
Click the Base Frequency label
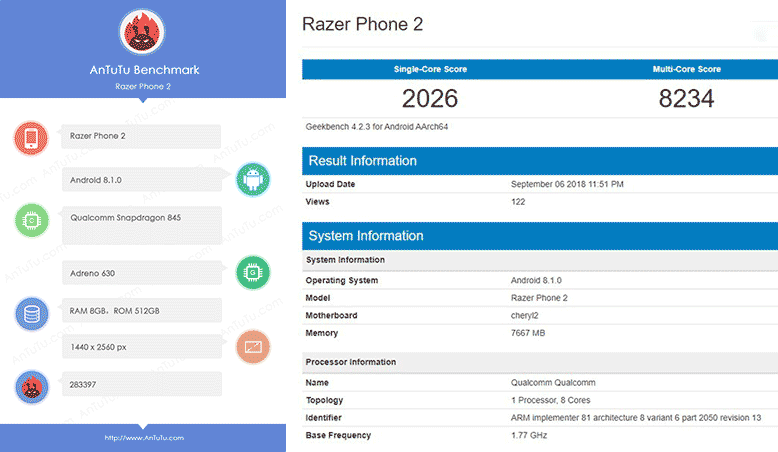(x=338, y=435)
